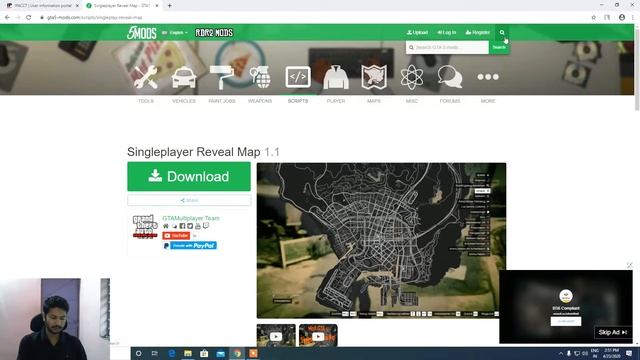This screenshot has width=640, height=360.
Task: Click the WEAPONS category label
Action: click(x=260, y=101)
